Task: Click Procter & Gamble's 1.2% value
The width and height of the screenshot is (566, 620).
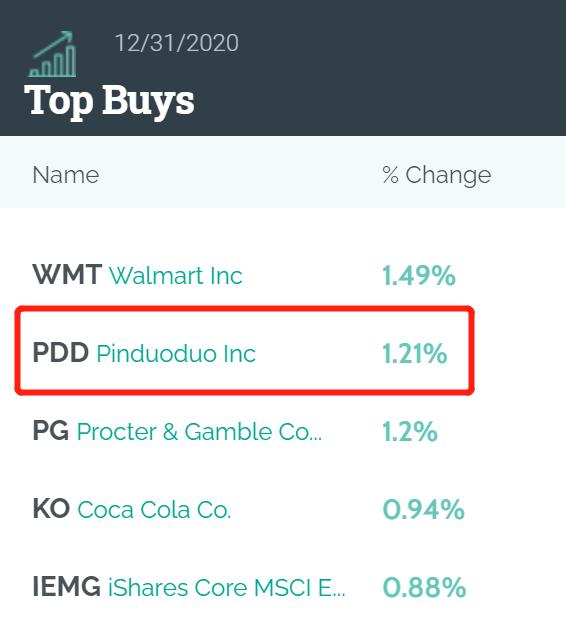Action: [410, 431]
